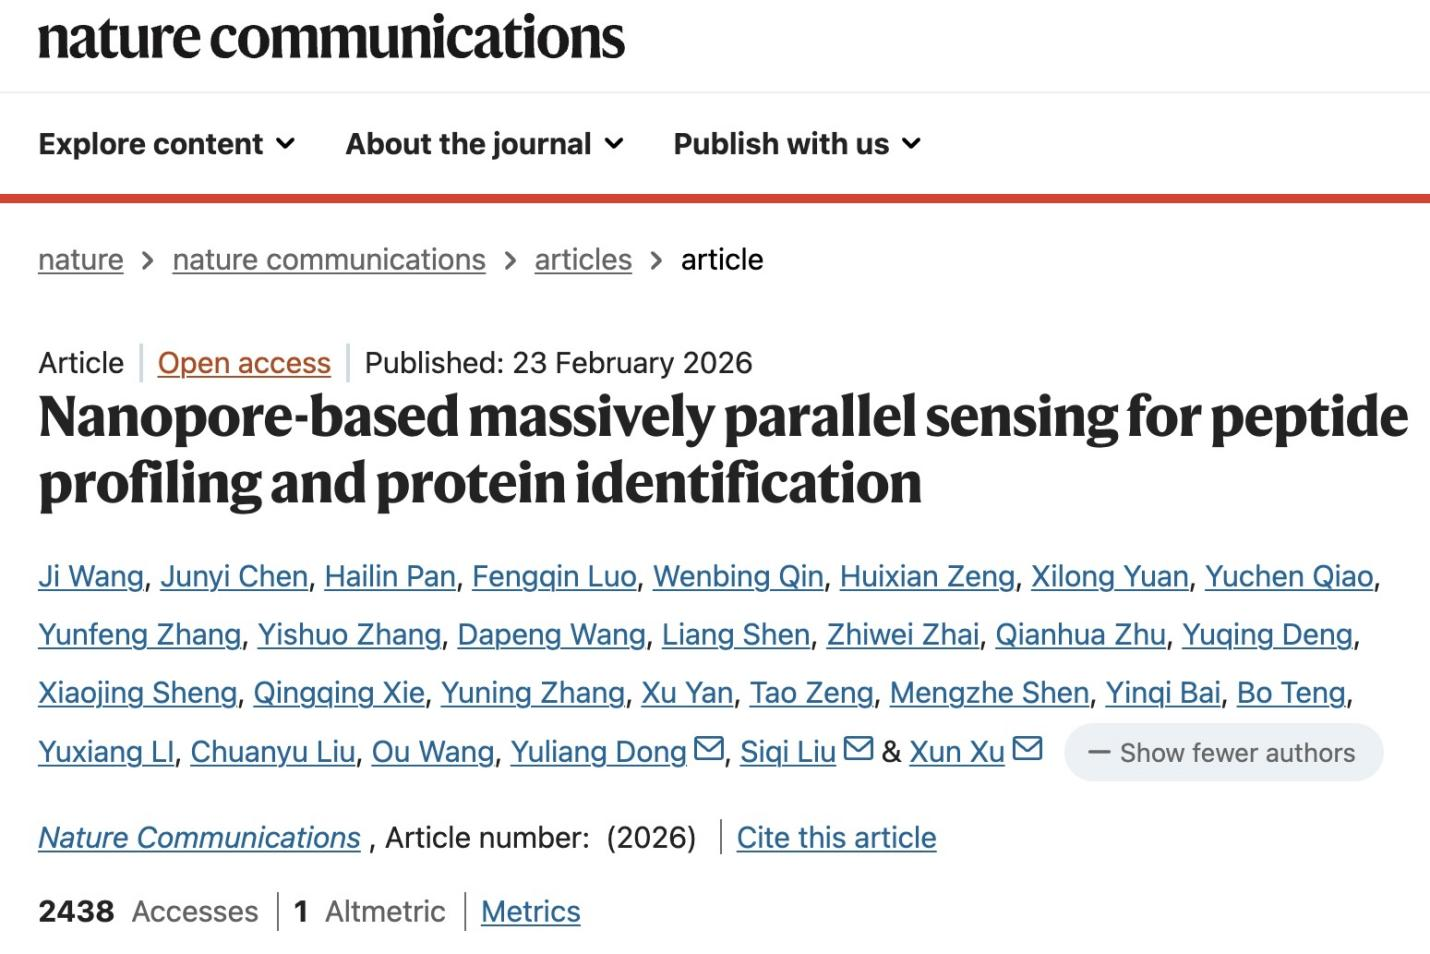Click the email icon next to Yuliang Dong
This screenshot has width=1430, height=954.
coord(709,749)
